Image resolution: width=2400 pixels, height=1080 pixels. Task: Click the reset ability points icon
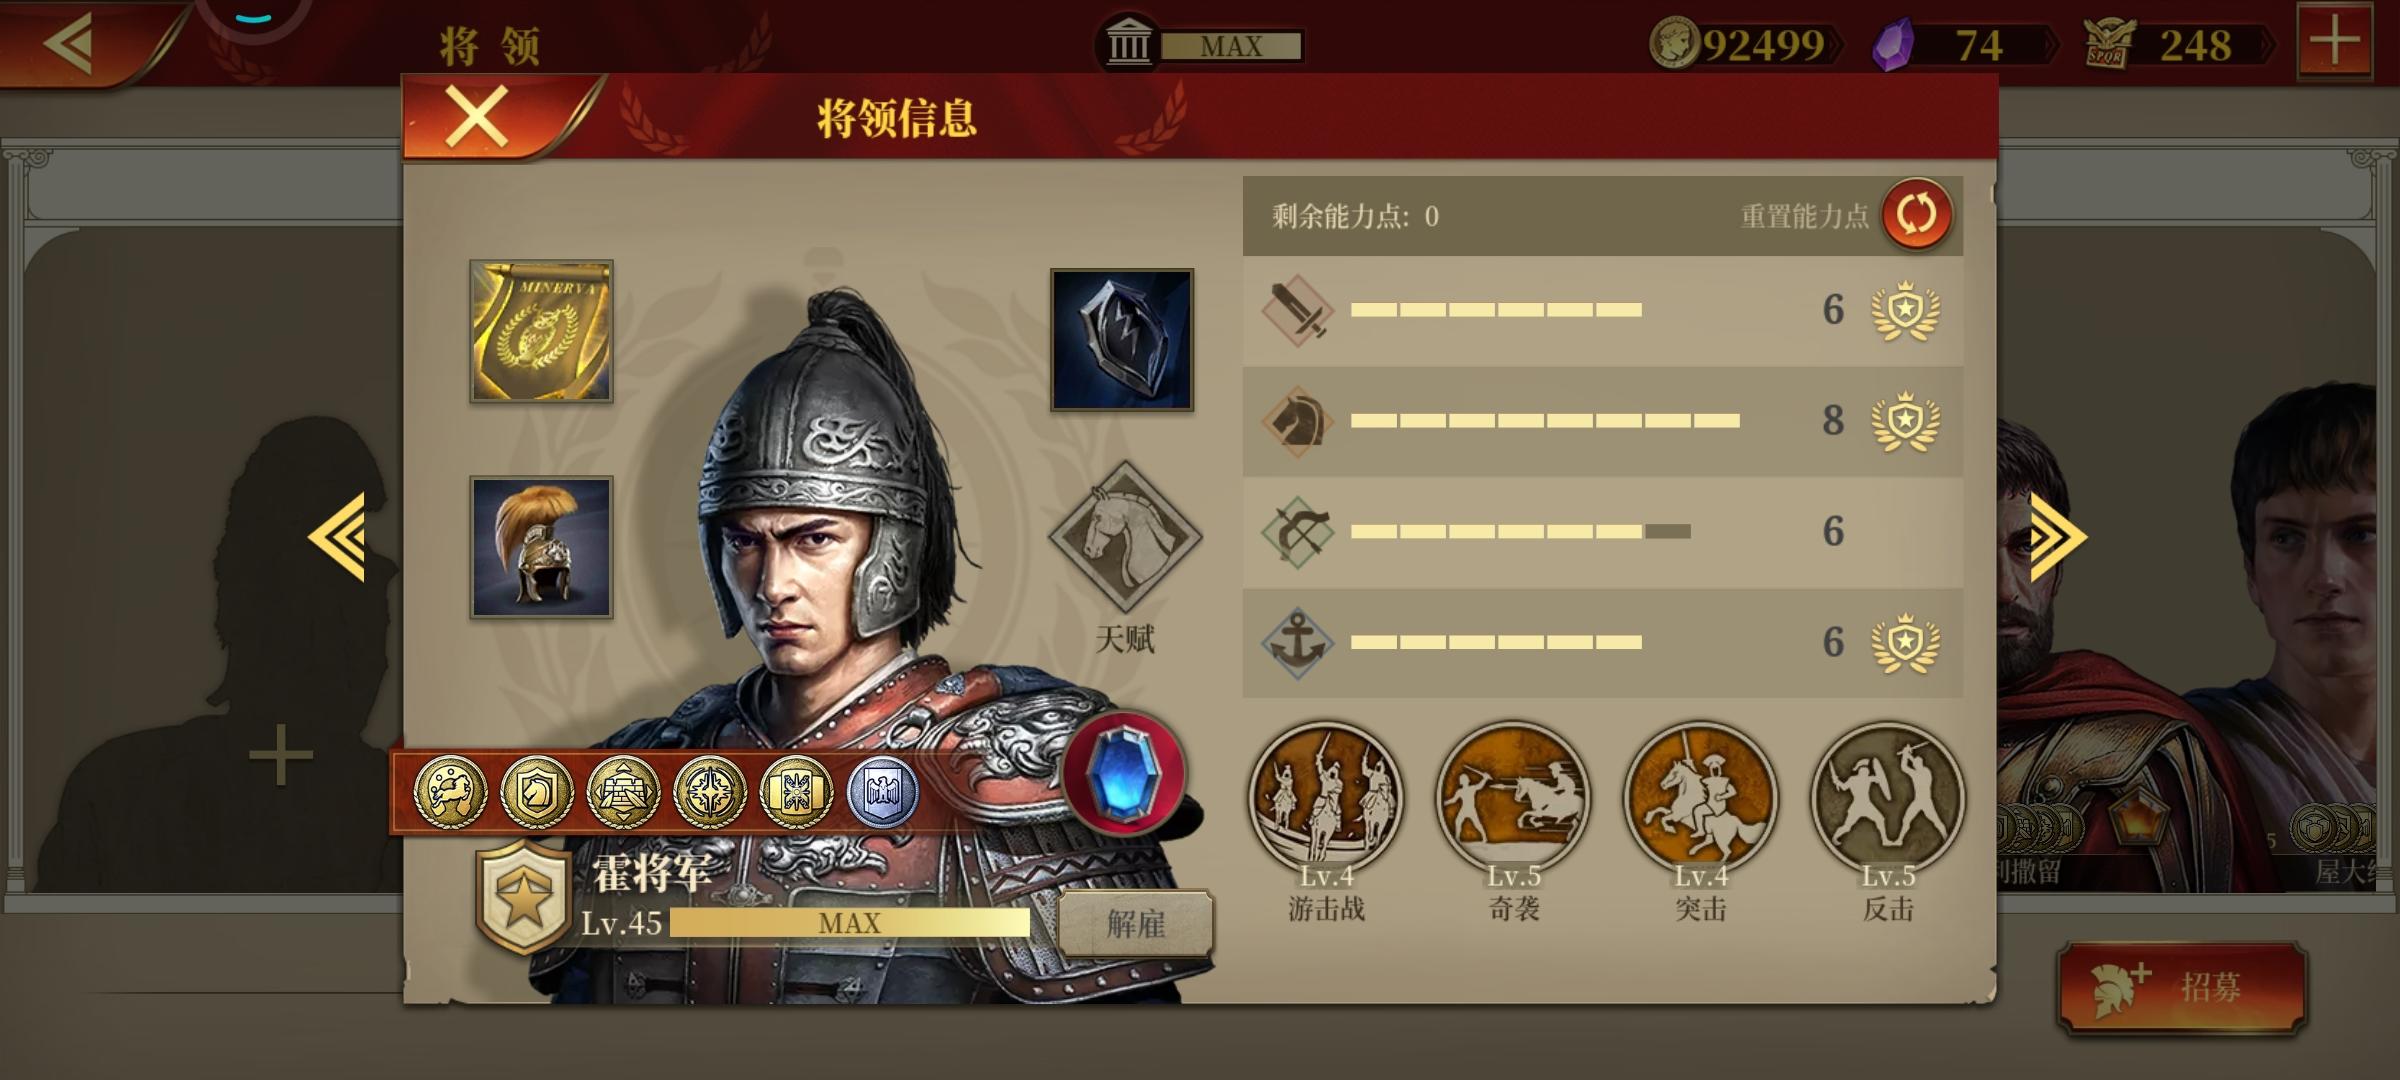coord(1916,215)
